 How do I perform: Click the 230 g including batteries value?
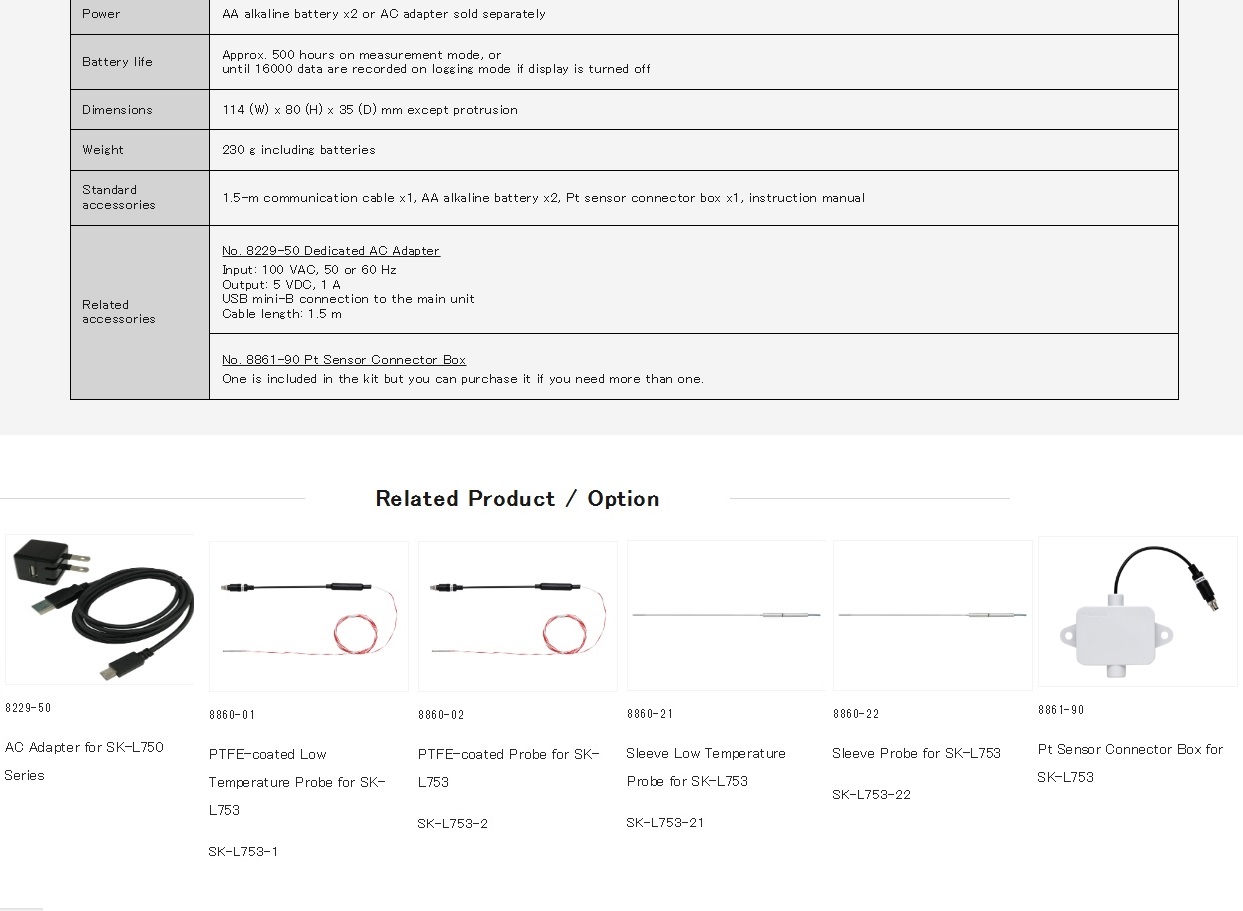point(299,150)
